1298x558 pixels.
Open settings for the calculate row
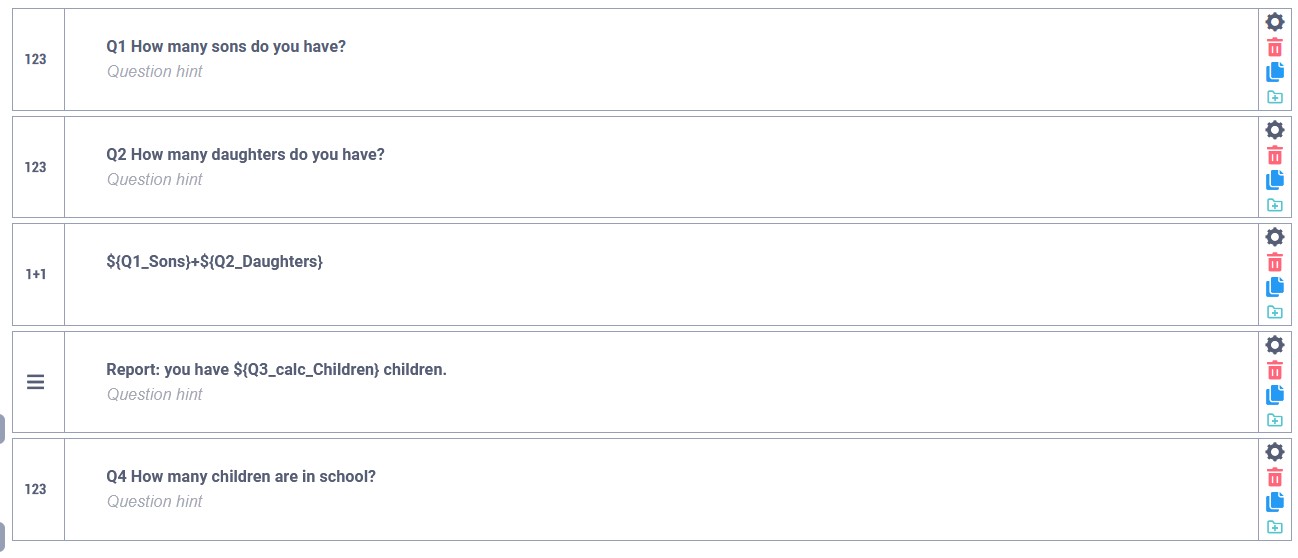pos(1274,237)
